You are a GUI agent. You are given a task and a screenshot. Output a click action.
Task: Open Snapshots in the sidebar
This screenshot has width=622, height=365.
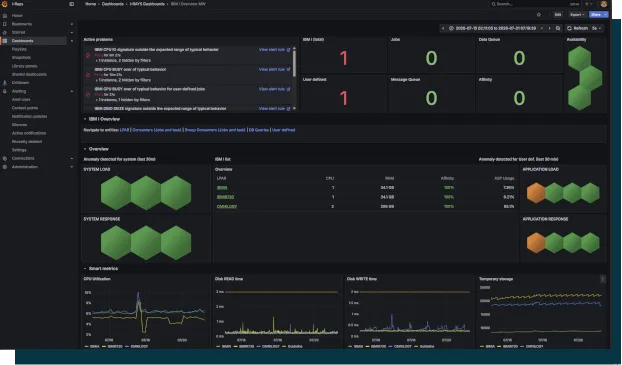tap(21, 58)
